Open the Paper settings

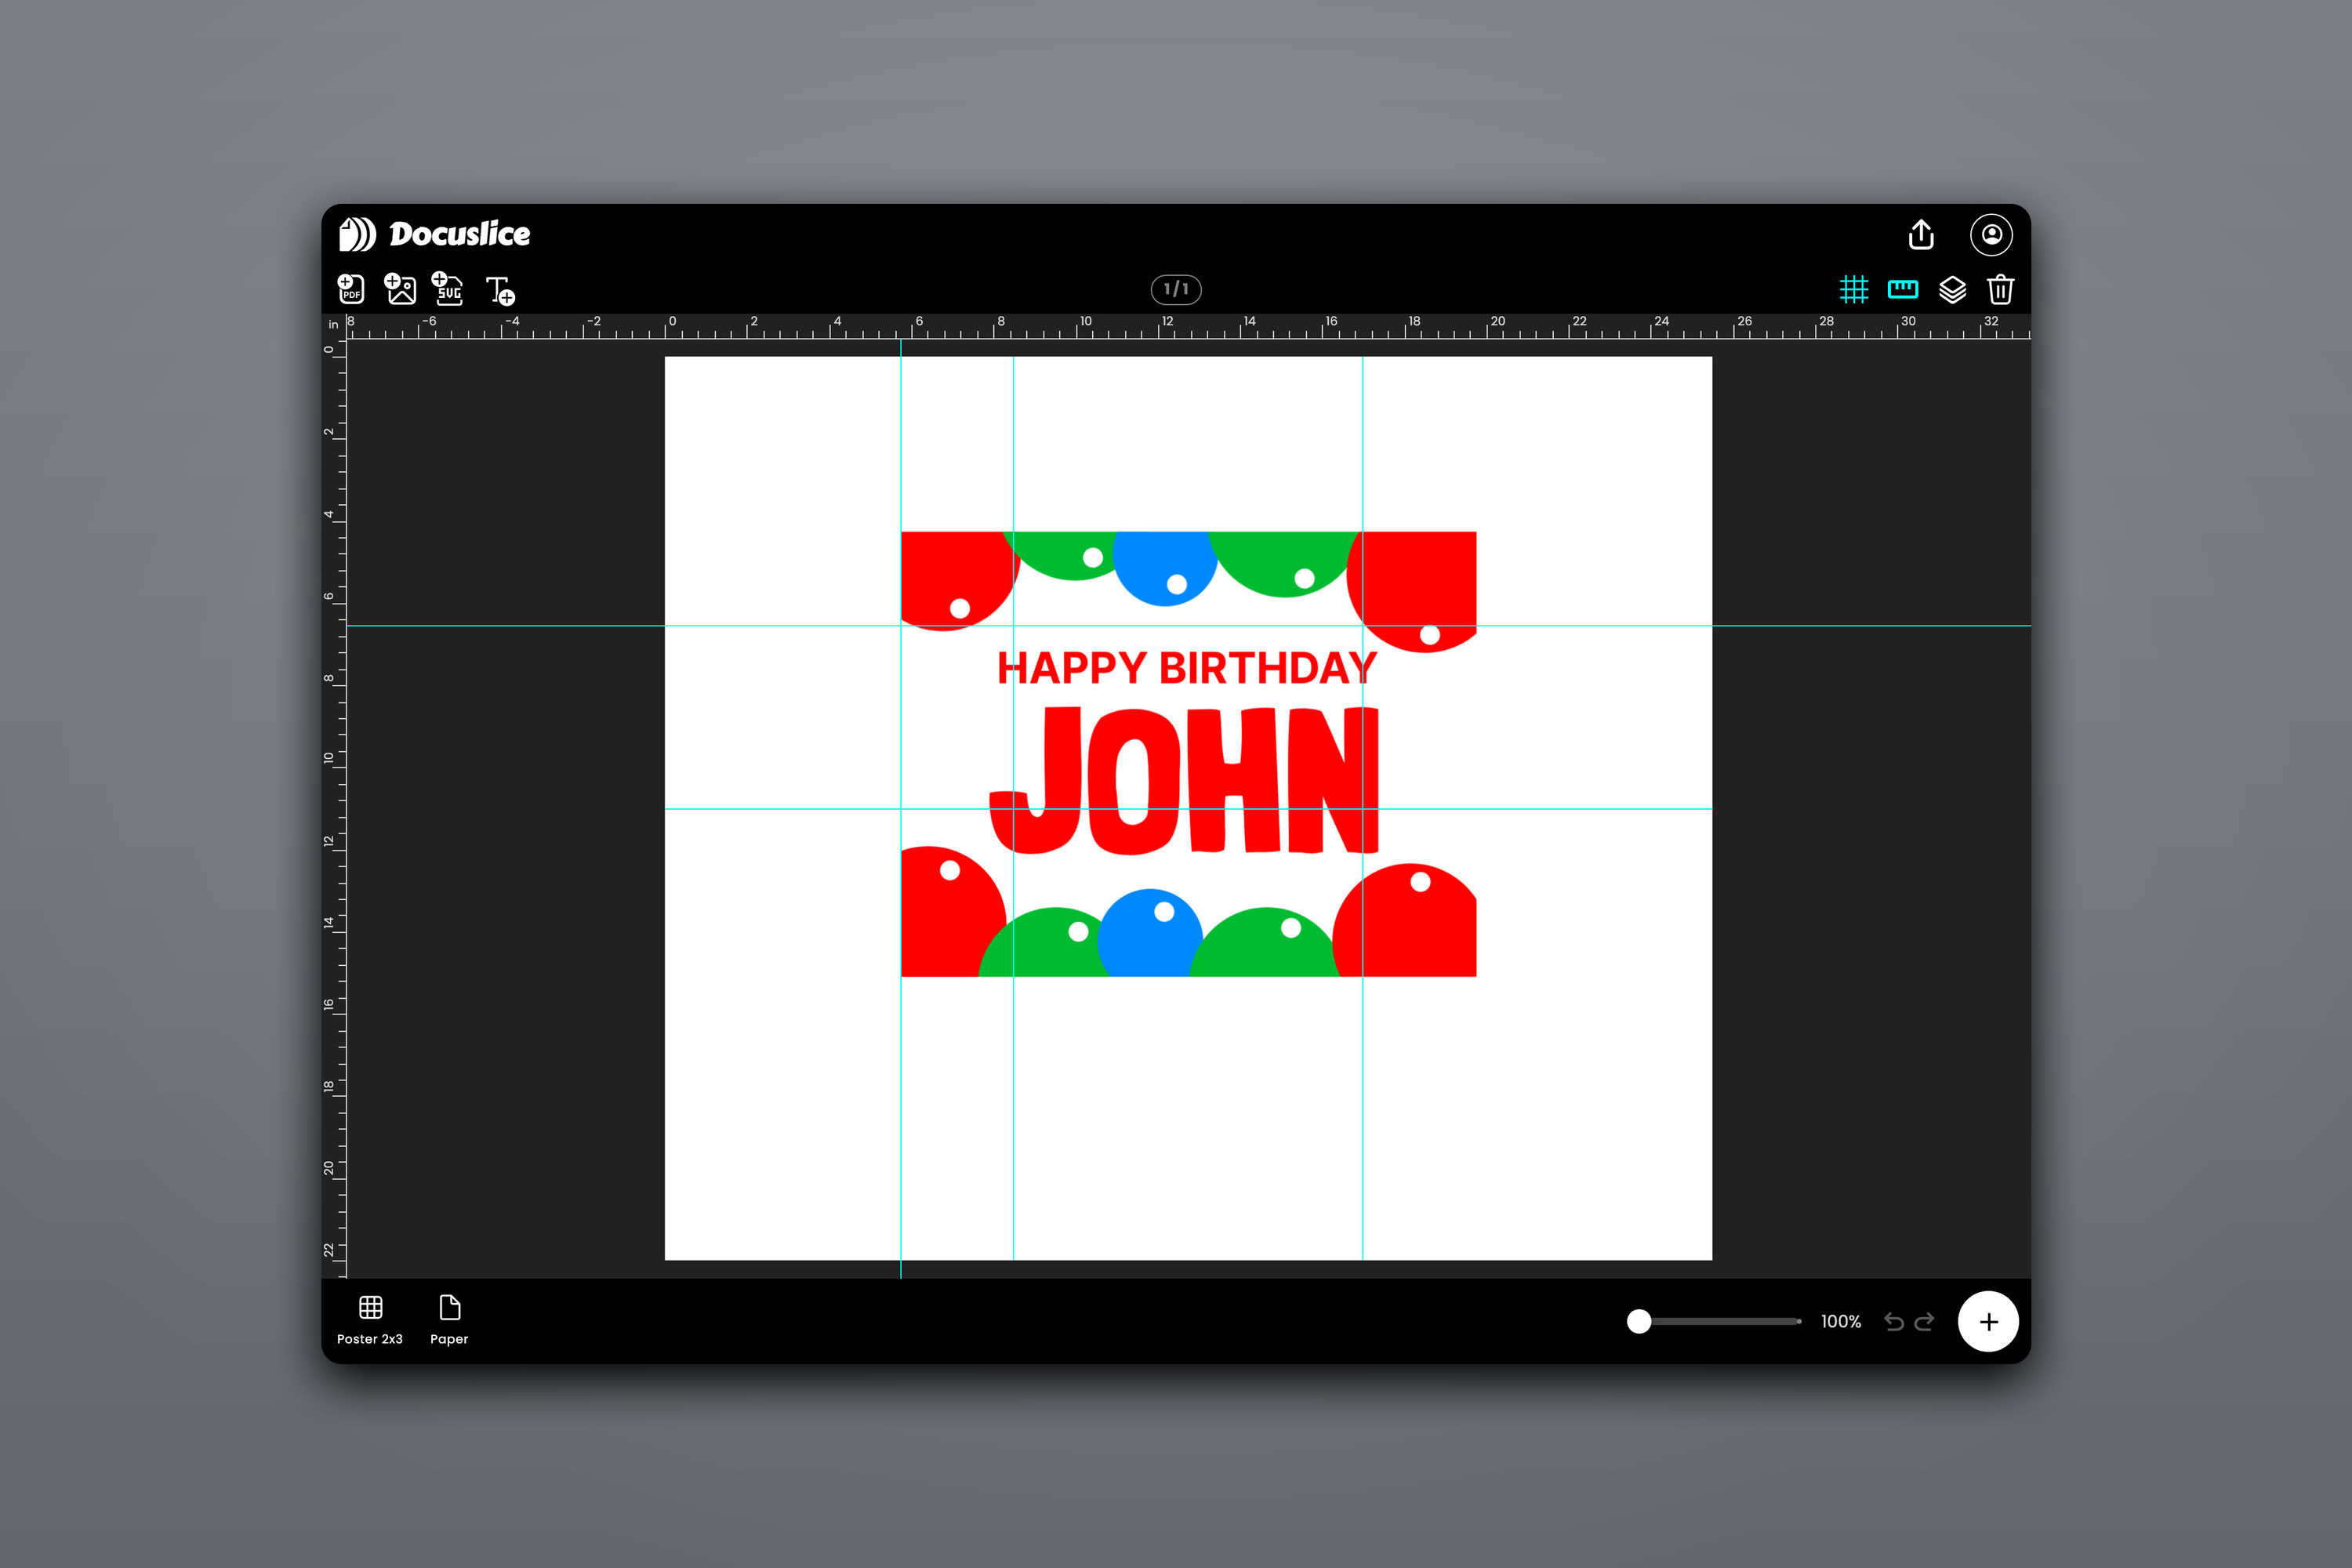point(449,1320)
